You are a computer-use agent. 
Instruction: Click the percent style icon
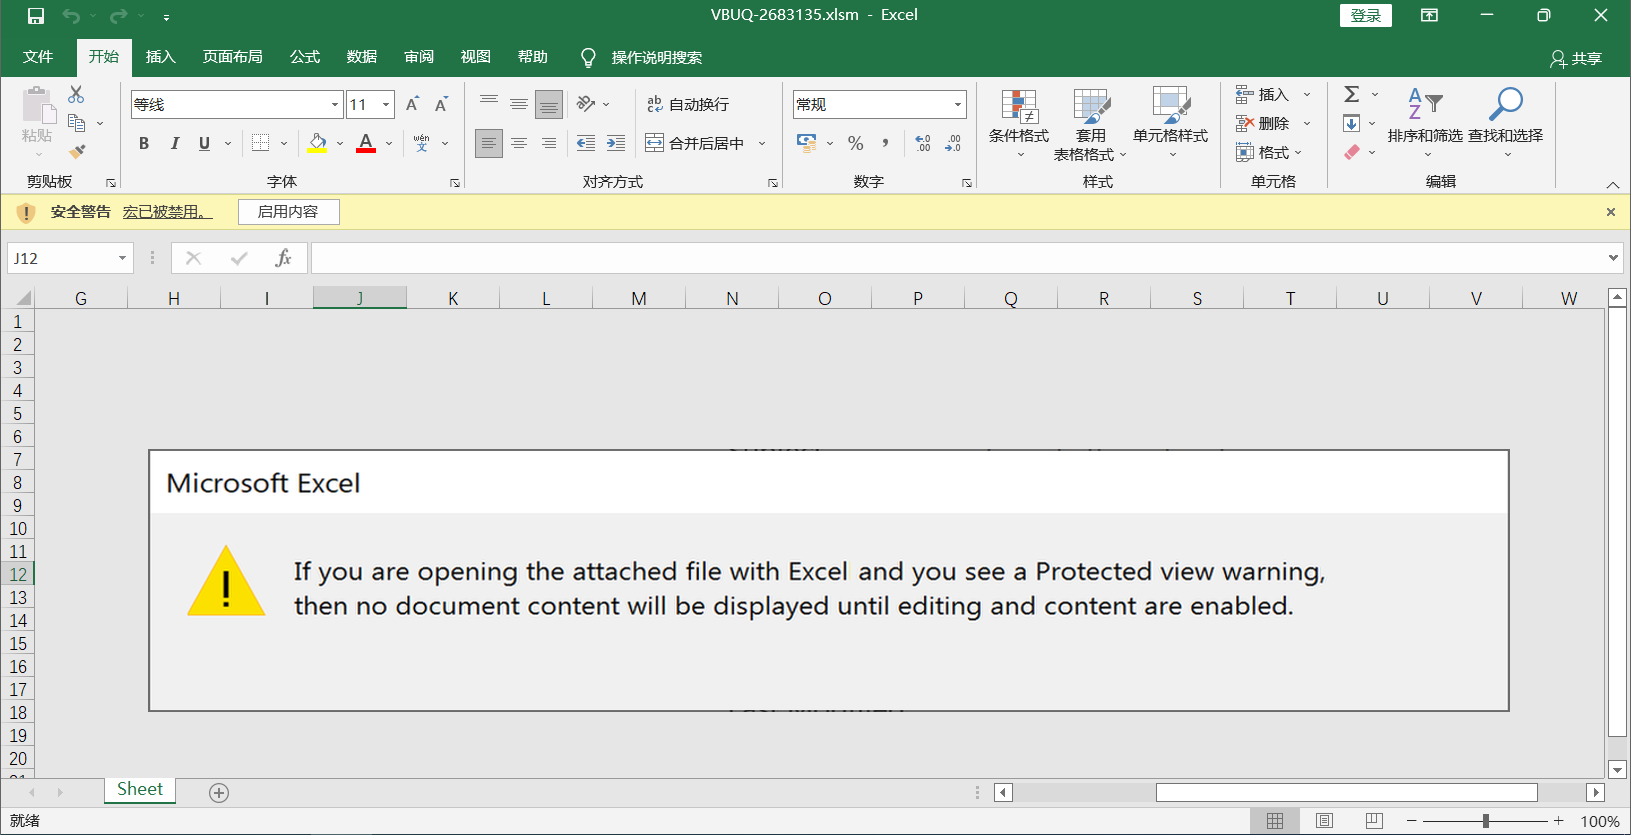855,143
